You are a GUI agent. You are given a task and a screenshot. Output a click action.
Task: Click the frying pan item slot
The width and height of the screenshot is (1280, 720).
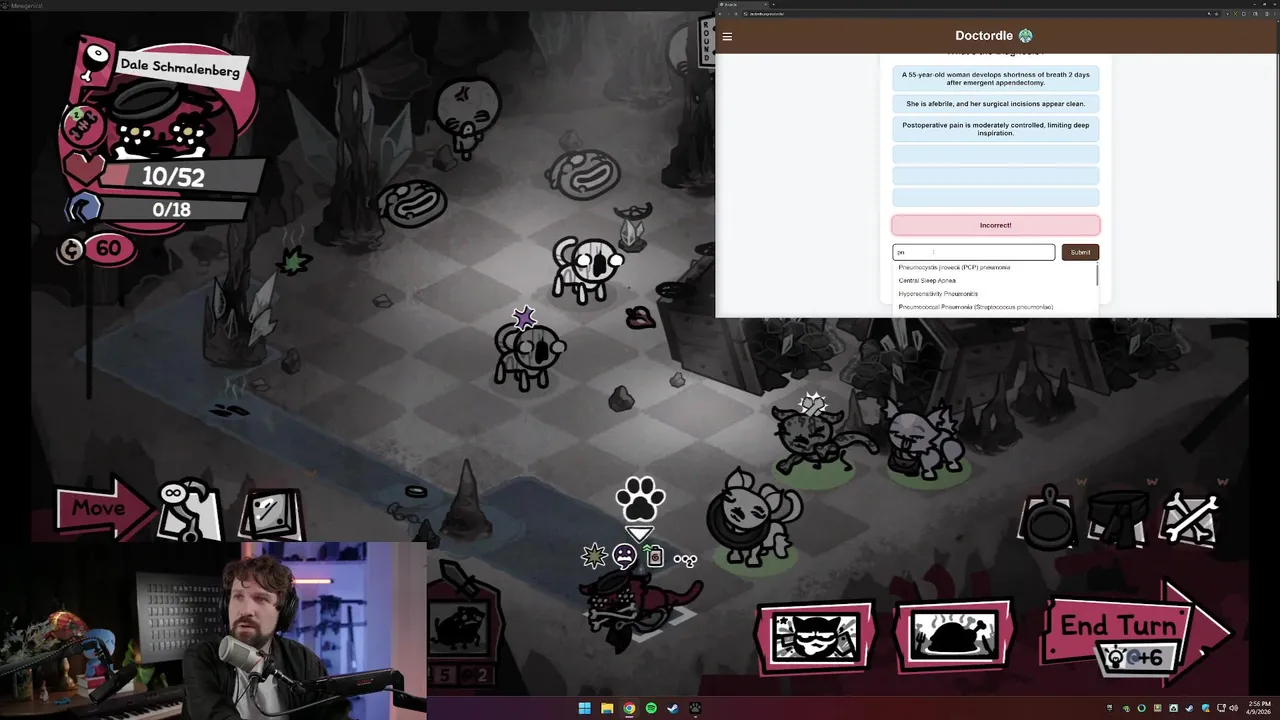pos(1048,519)
